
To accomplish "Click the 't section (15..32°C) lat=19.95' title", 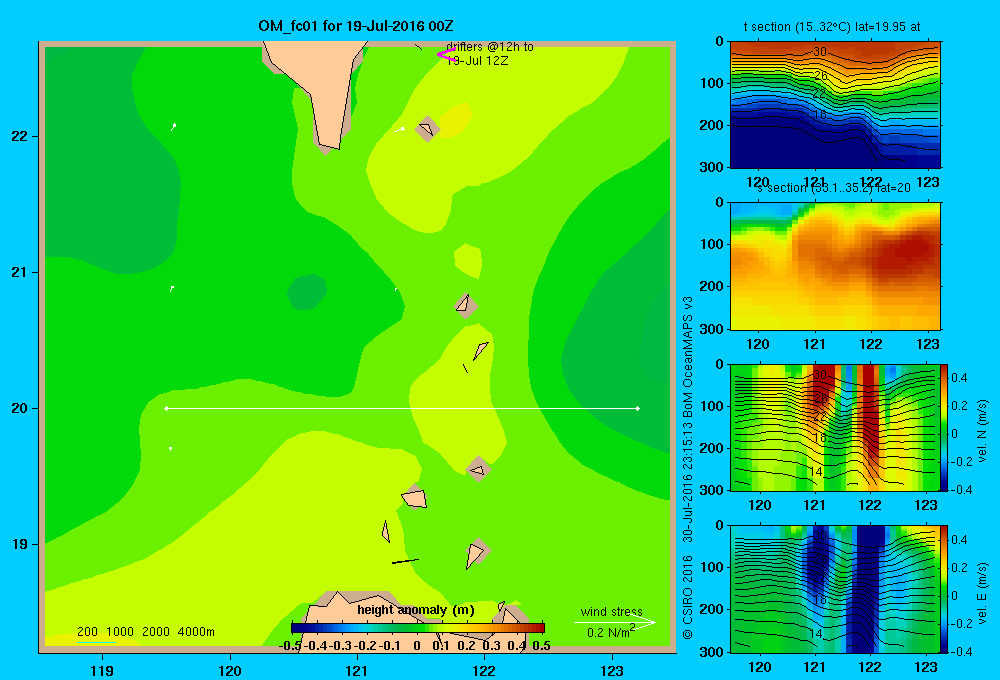I will (832, 27).
